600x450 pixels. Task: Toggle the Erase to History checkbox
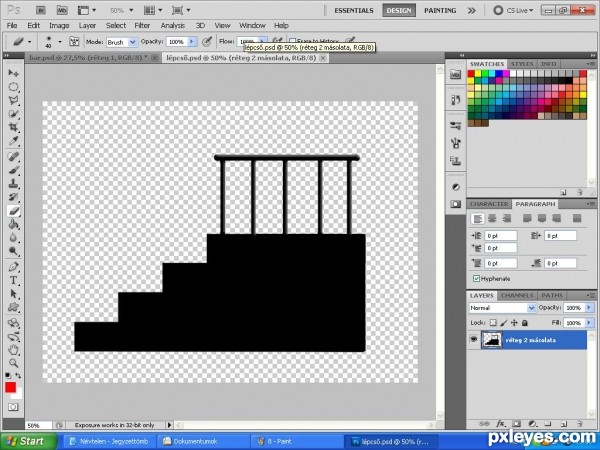coord(293,41)
